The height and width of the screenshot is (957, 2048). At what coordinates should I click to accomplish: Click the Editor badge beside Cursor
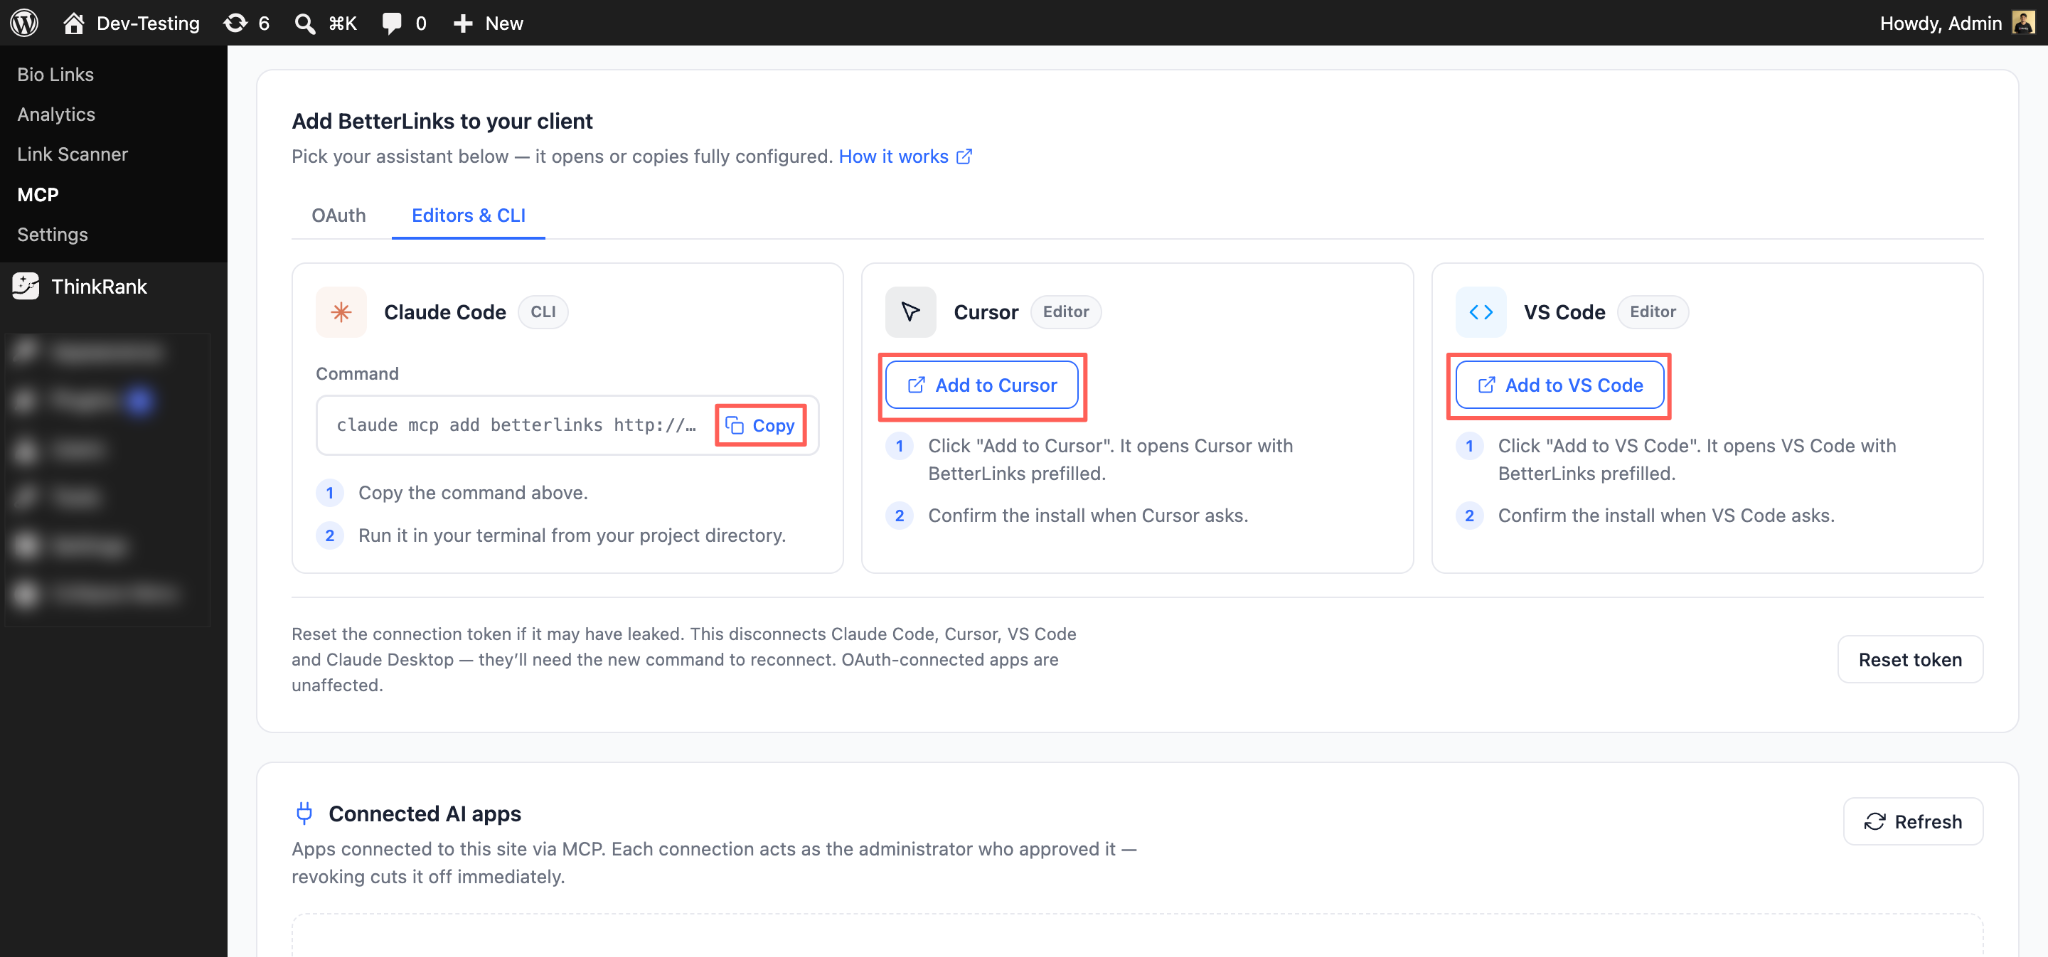coord(1066,312)
